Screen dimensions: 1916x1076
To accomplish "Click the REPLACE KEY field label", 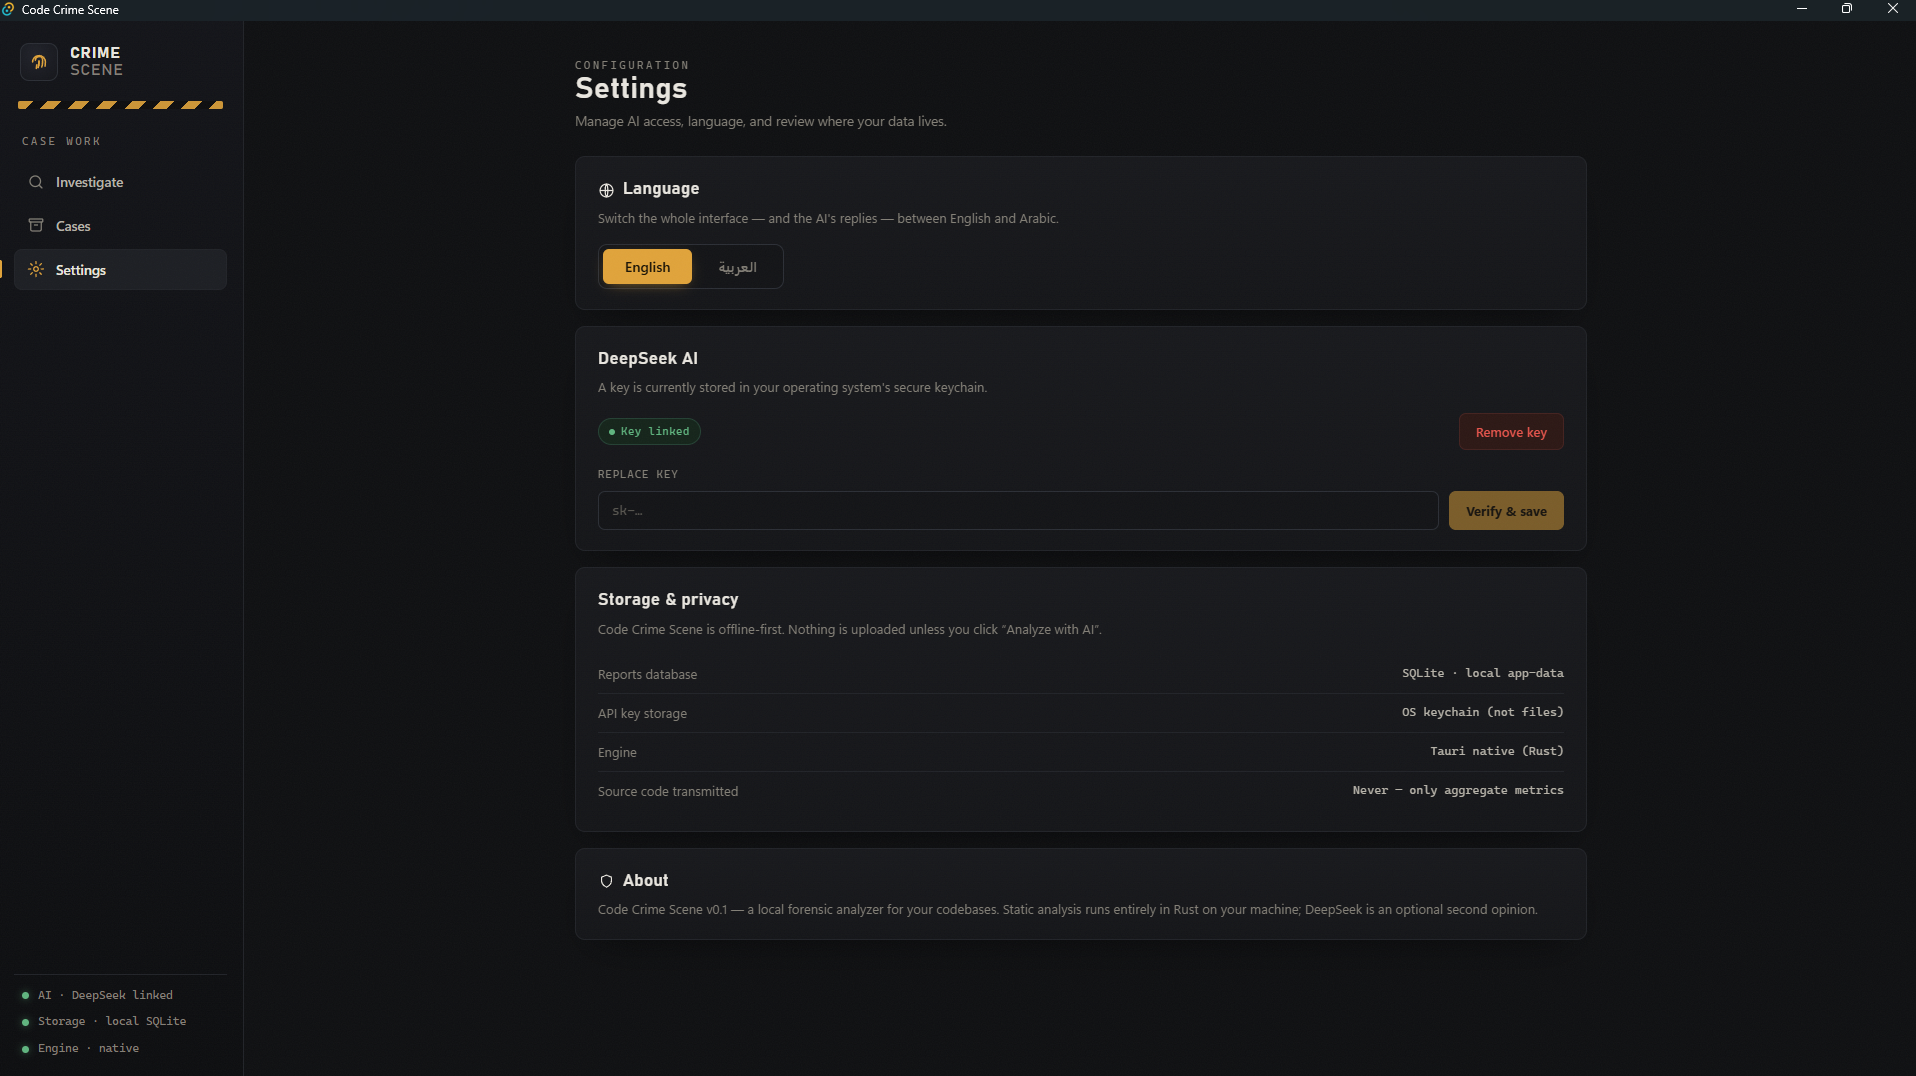I will (638, 474).
